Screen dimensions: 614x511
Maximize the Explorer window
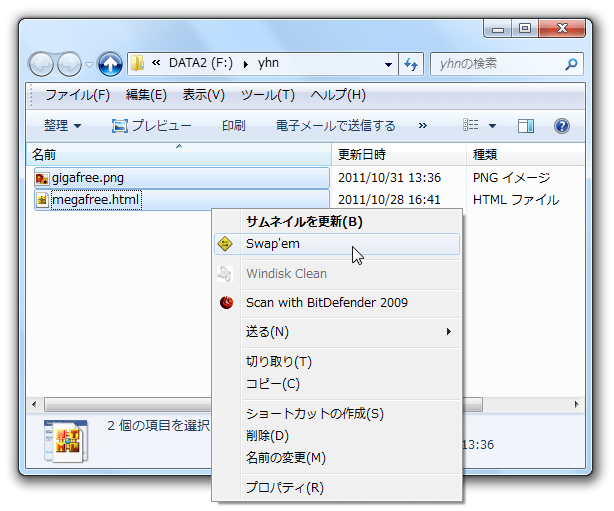coord(525,29)
